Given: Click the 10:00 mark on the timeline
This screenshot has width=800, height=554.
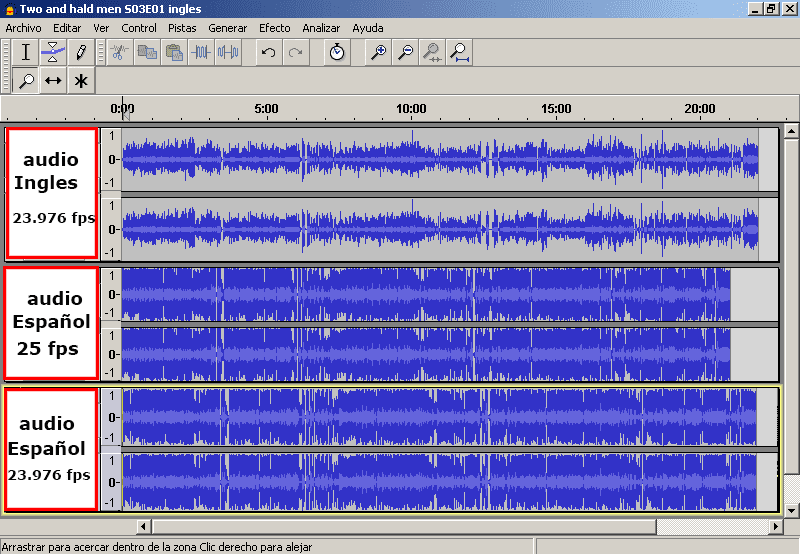Looking at the screenshot, I should pyautogui.click(x=411, y=109).
